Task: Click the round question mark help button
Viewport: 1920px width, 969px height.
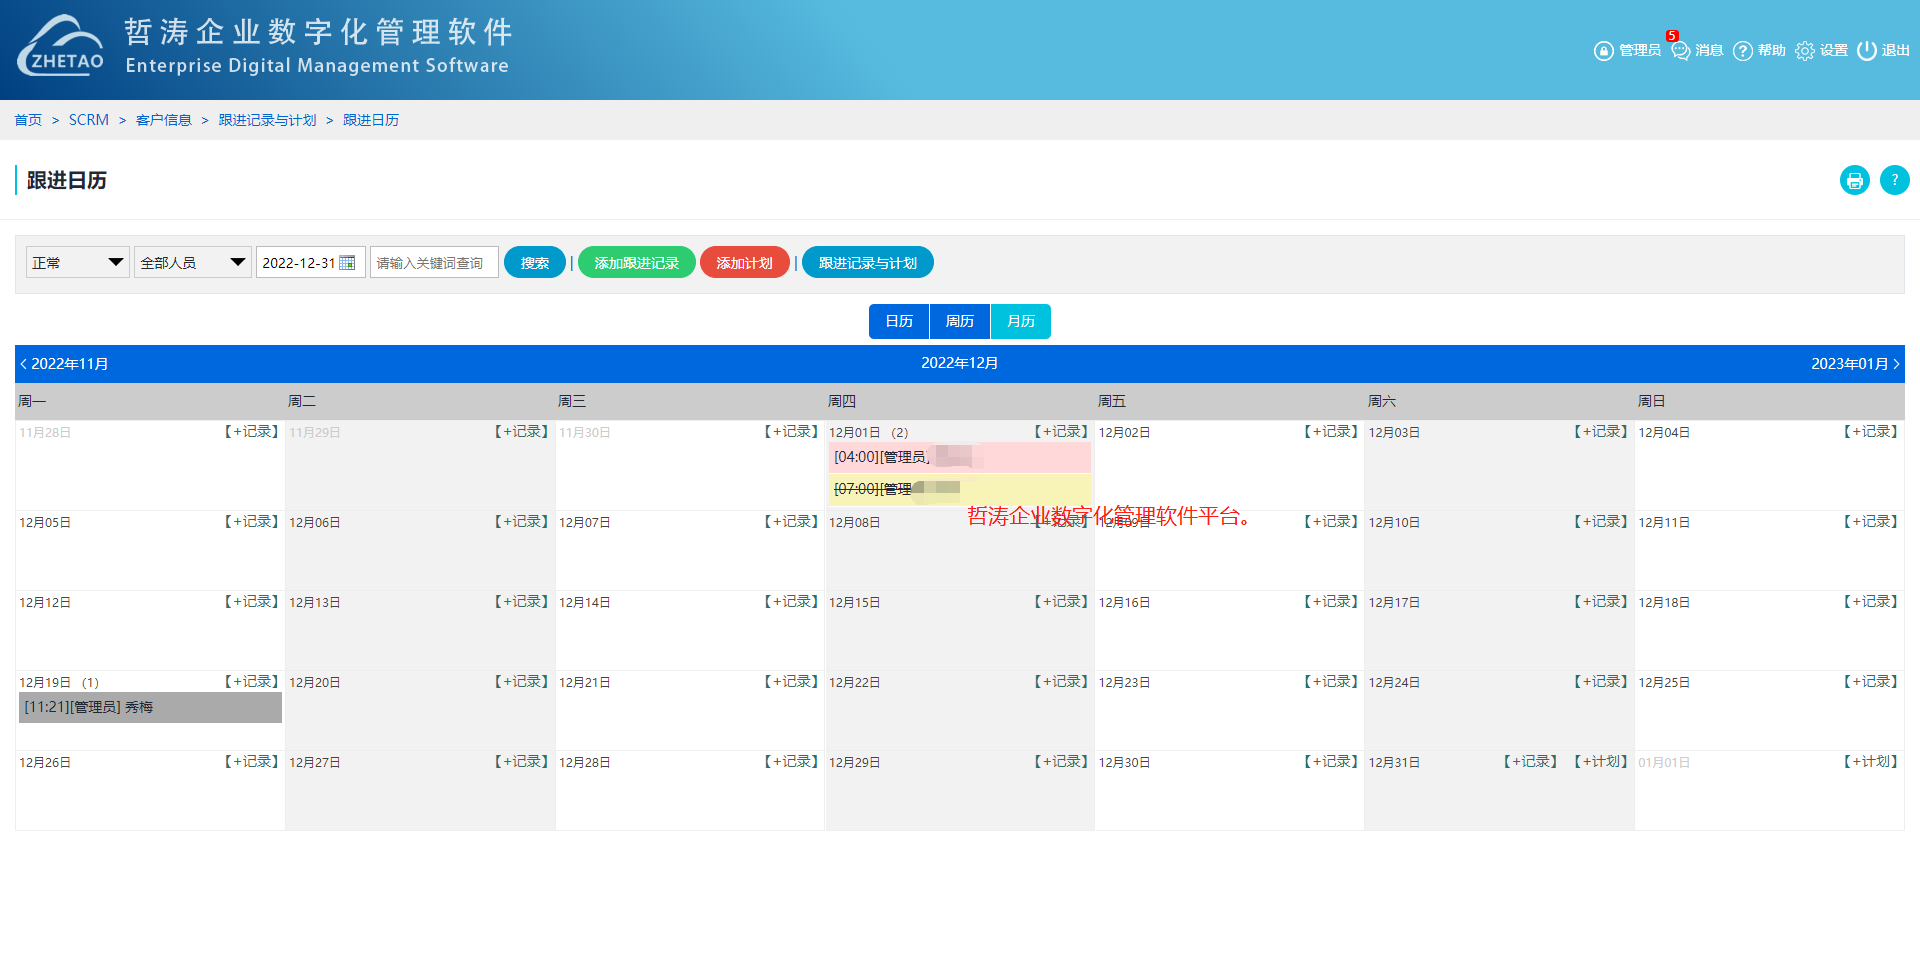Action: click(x=1895, y=180)
